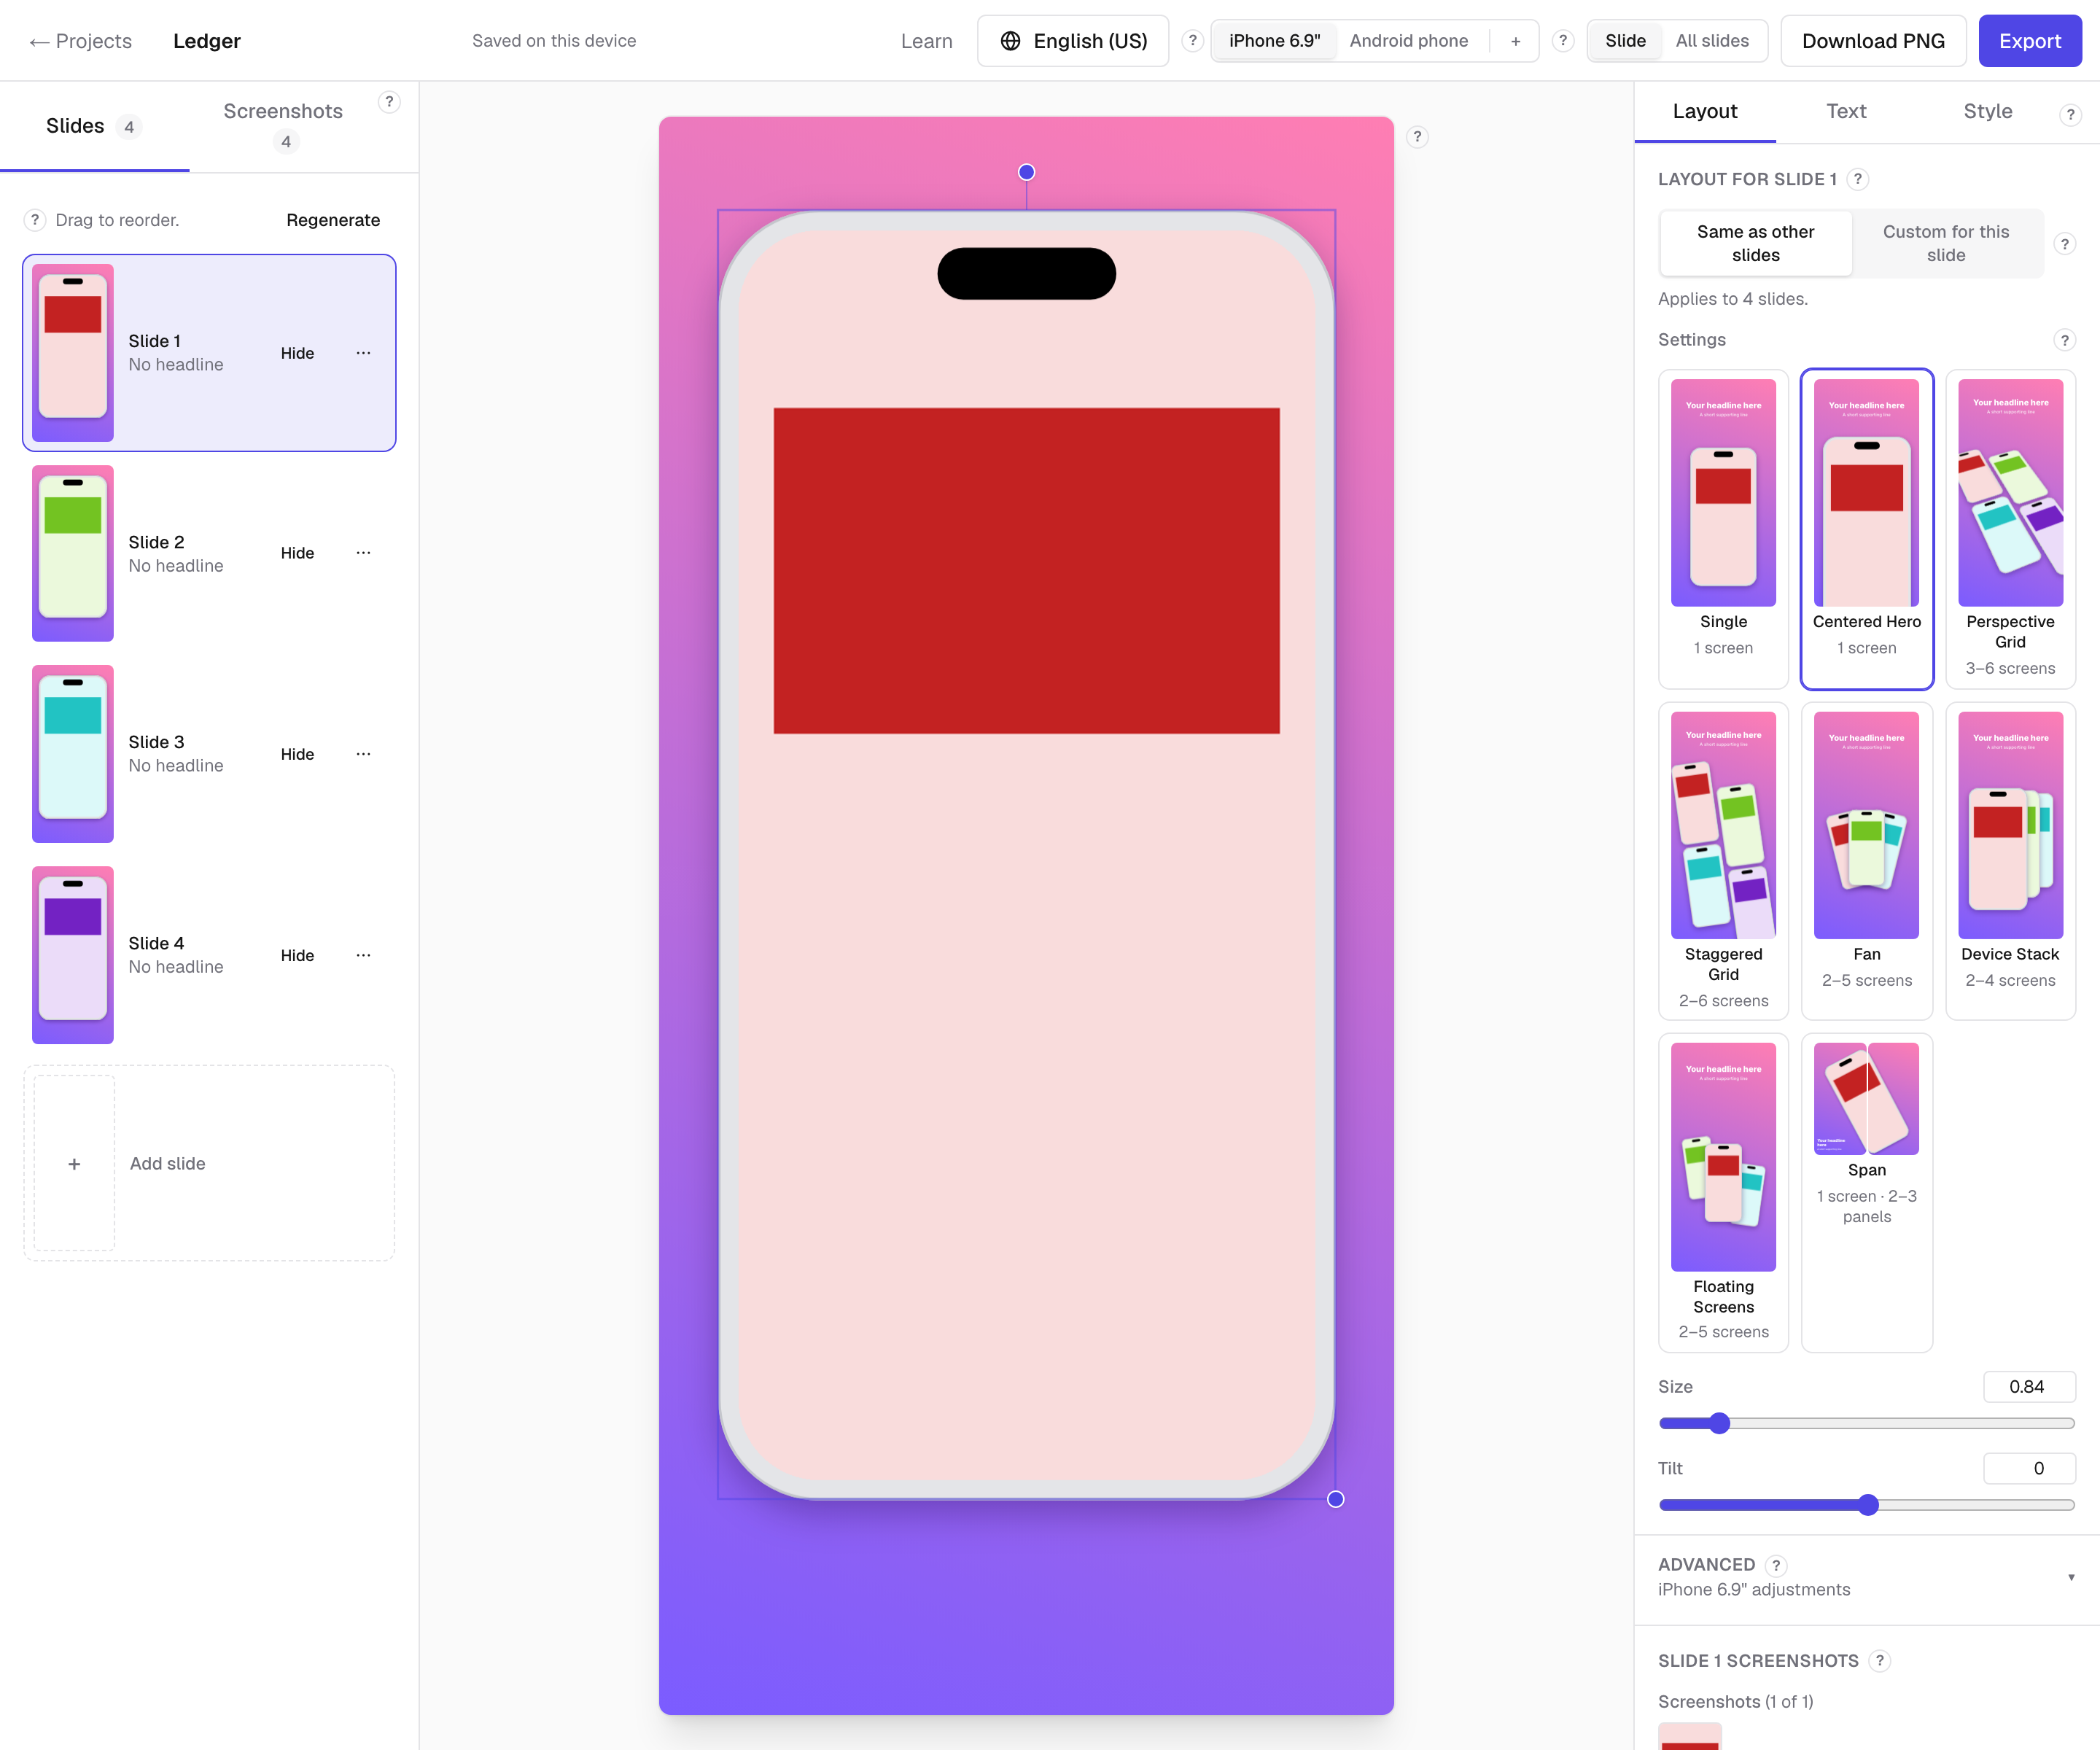Image resolution: width=2100 pixels, height=1750 pixels.
Task: Switch view to All slides mode
Action: (1712, 41)
